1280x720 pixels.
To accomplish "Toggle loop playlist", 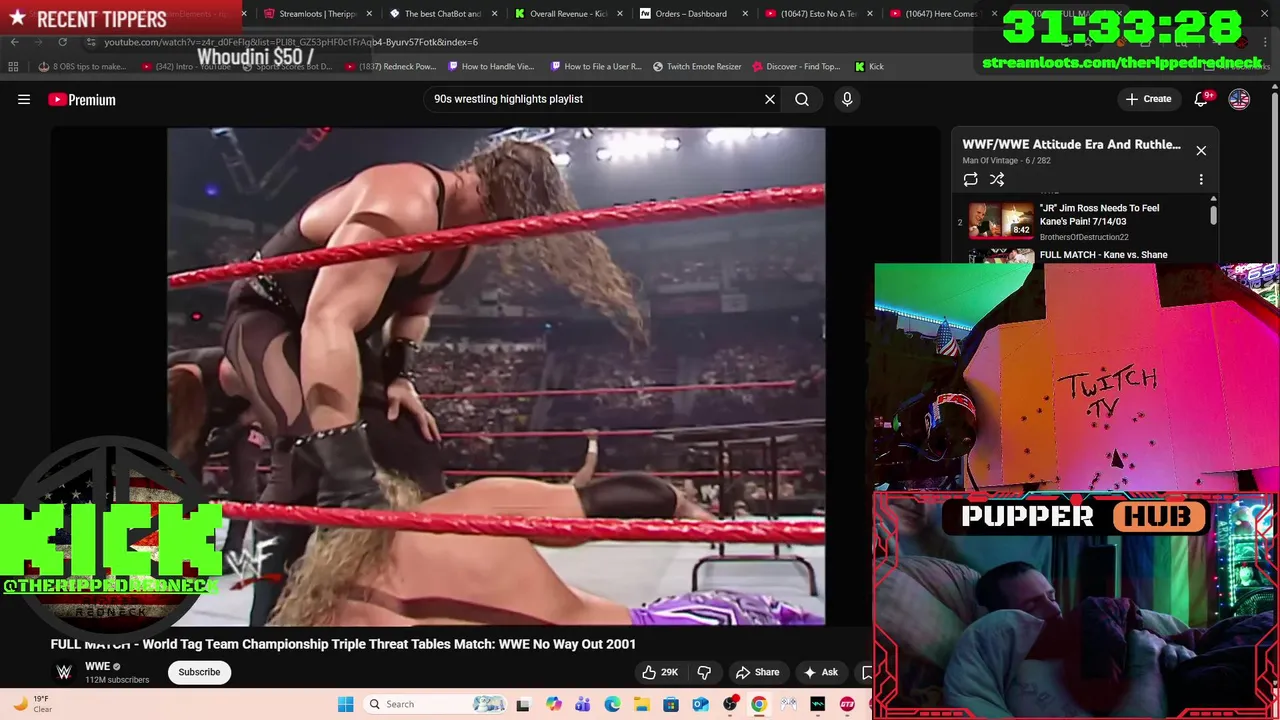I will pyautogui.click(x=970, y=179).
